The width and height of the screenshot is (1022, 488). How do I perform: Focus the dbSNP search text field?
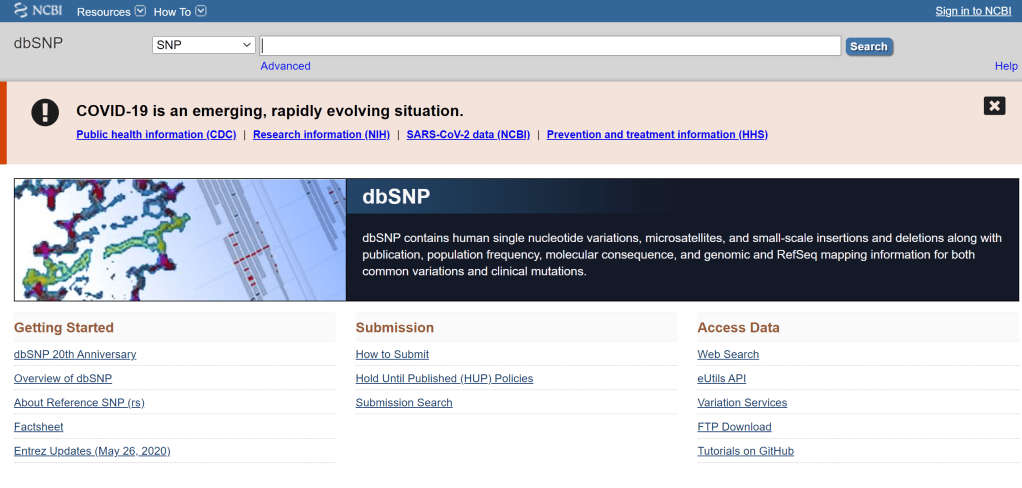(x=550, y=46)
